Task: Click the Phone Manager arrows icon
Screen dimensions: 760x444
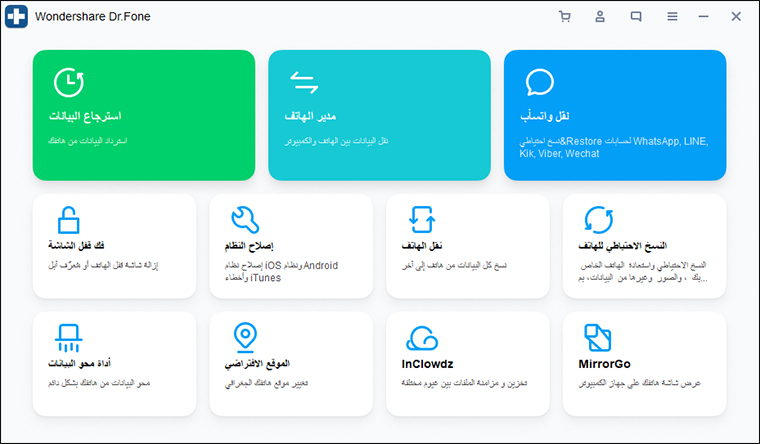Action: coord(304,82)
